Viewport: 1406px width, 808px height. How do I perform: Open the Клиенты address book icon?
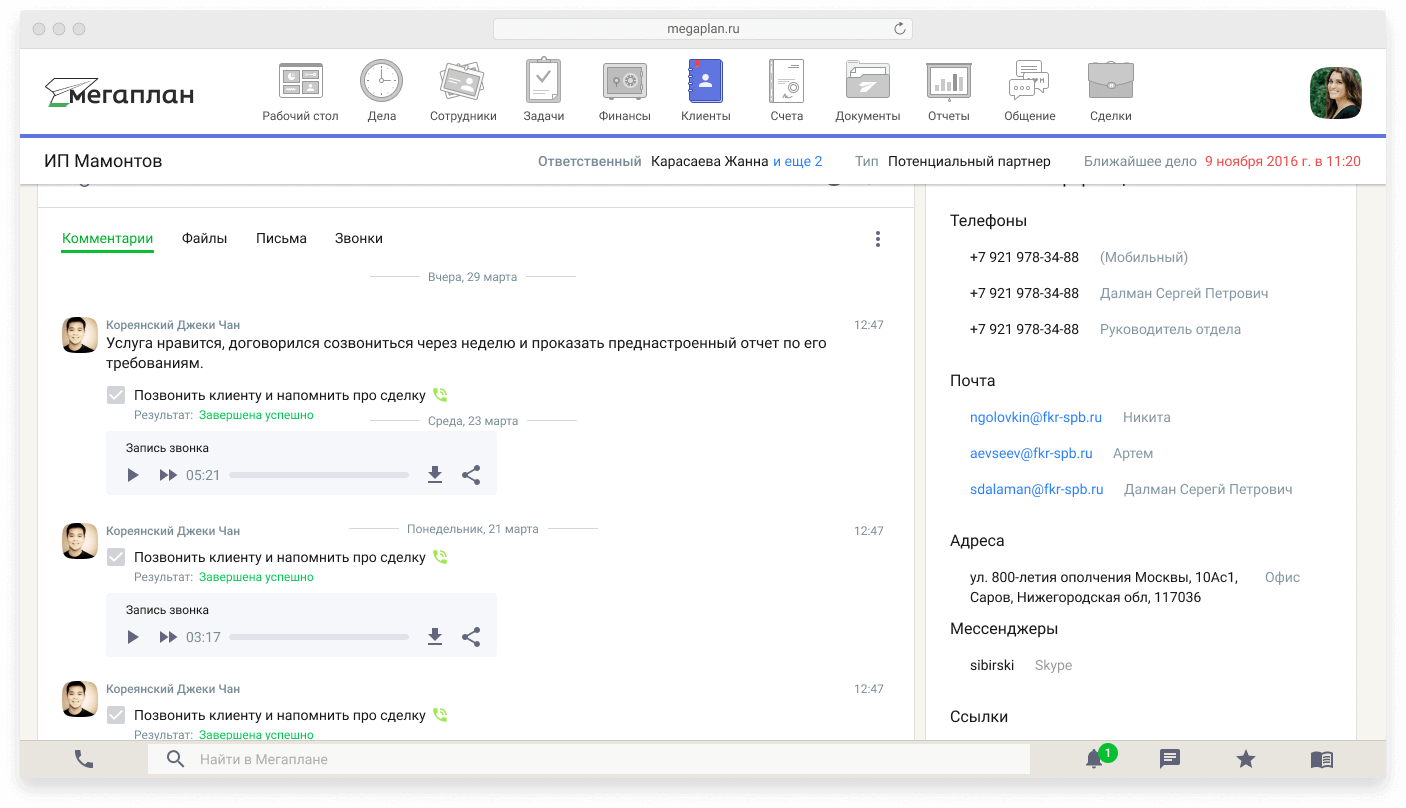click(705, 82)
